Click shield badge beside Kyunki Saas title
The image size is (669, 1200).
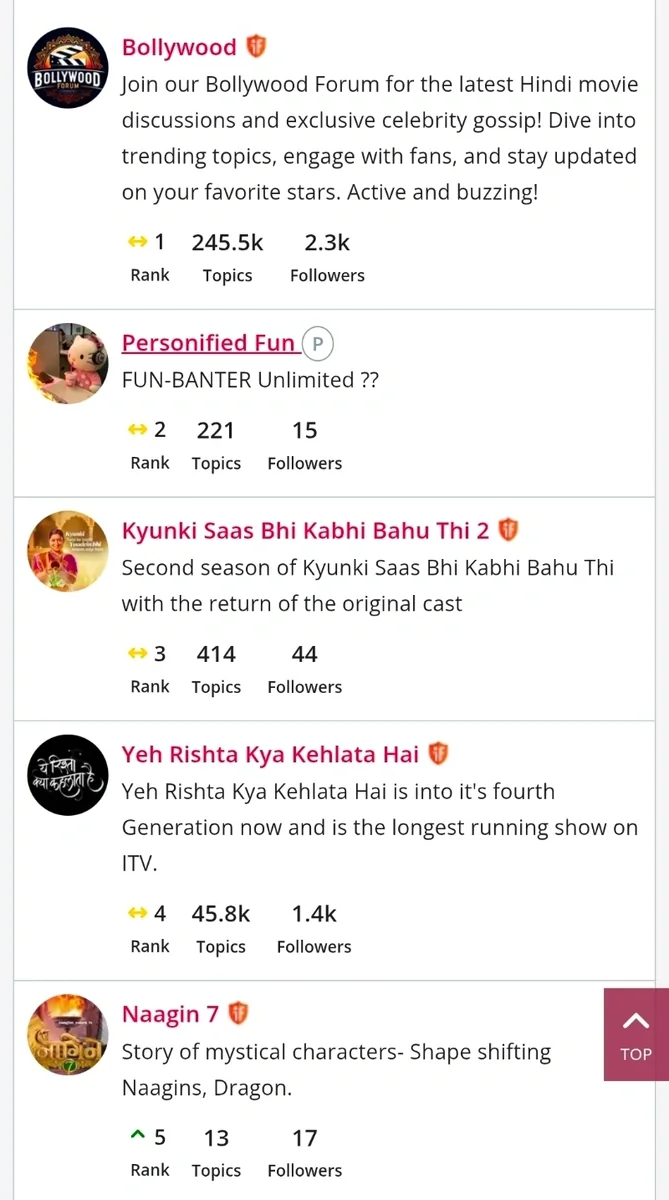point(508,530)
